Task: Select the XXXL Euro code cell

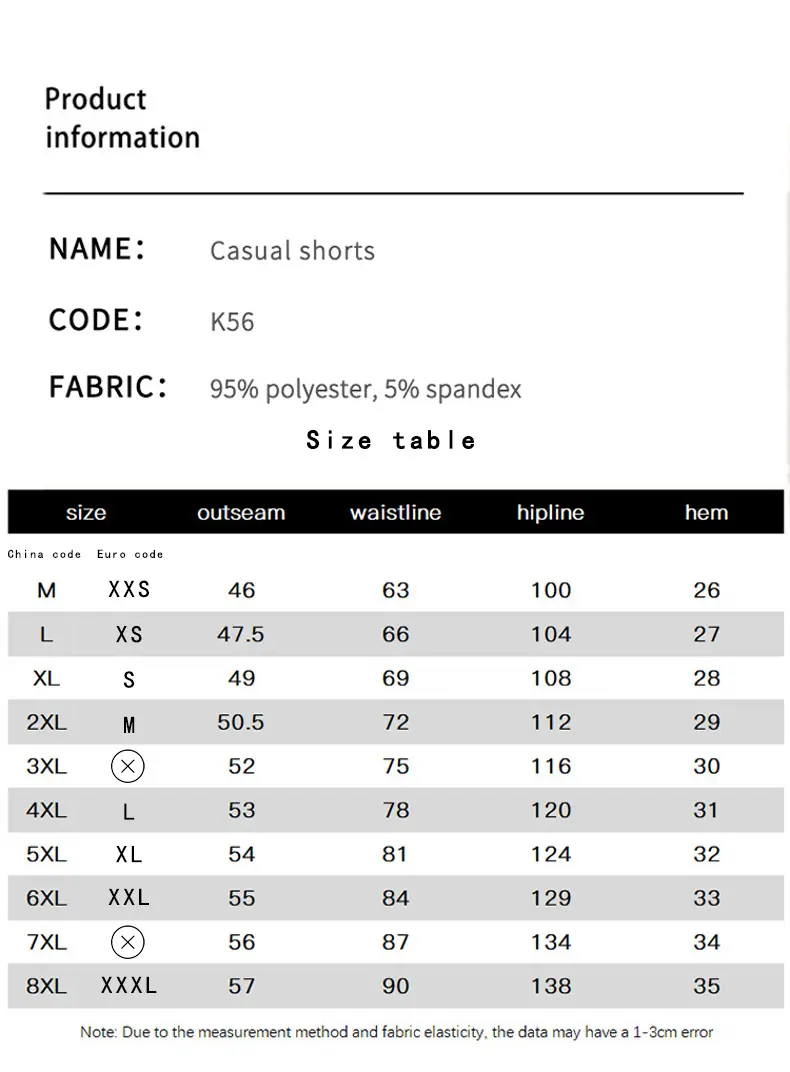Action: [129, 985]
